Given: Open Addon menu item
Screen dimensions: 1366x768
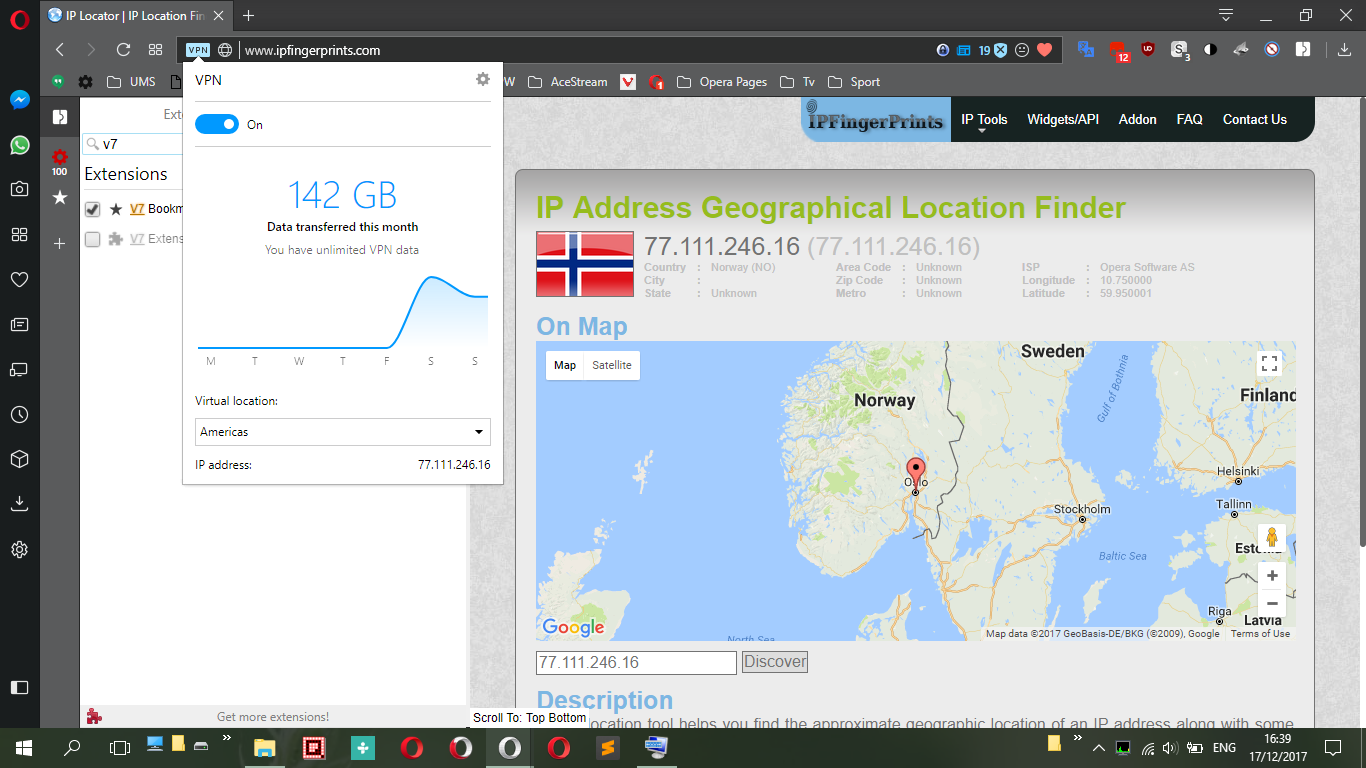Looking at the screenshot, I should (1138, 119).
